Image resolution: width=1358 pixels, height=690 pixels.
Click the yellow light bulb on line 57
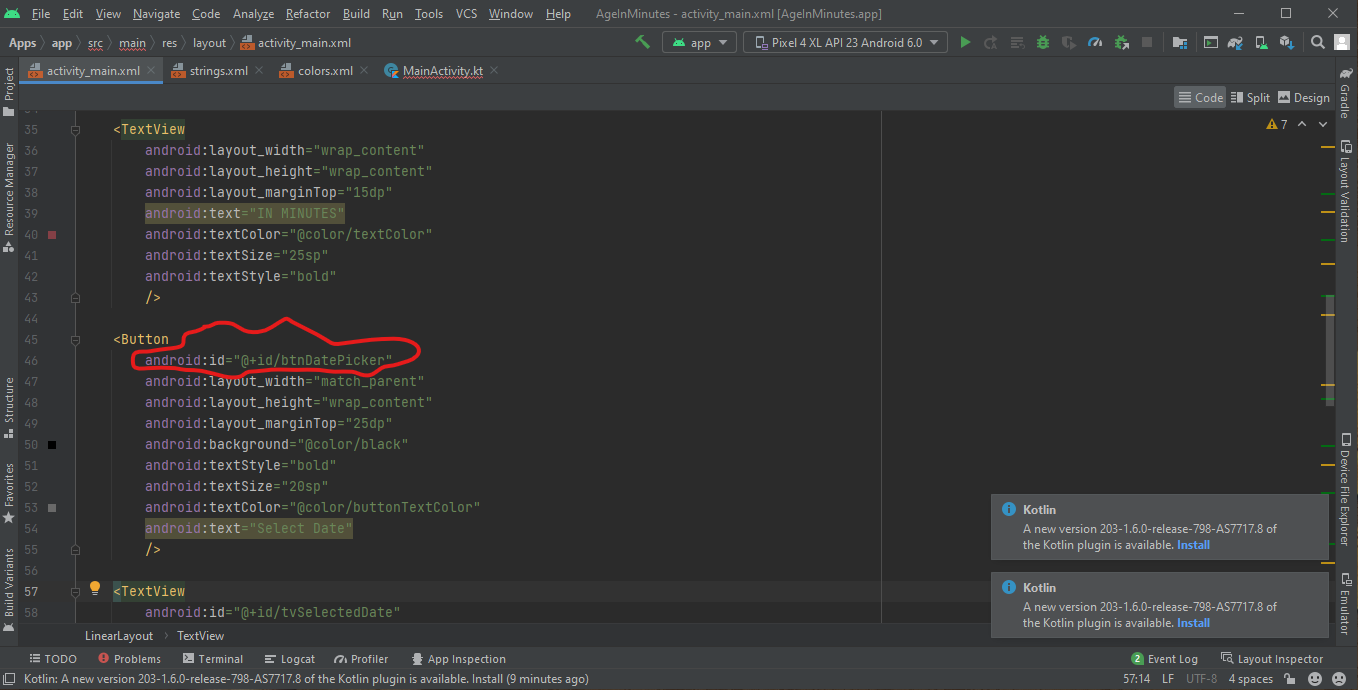tap(95, 589)
